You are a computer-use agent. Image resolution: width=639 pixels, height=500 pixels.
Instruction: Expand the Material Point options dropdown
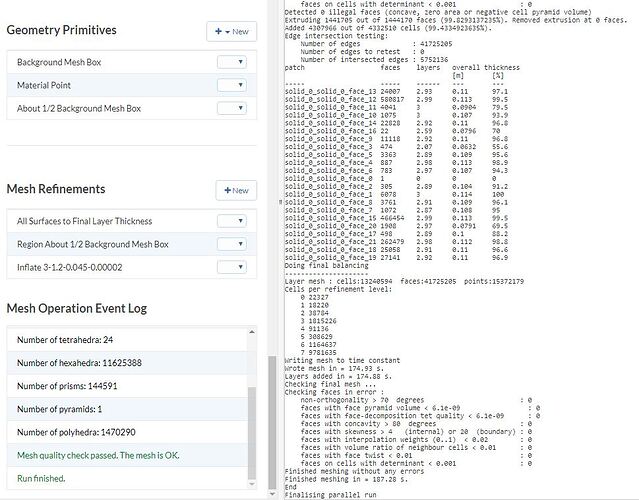[231, 85]
